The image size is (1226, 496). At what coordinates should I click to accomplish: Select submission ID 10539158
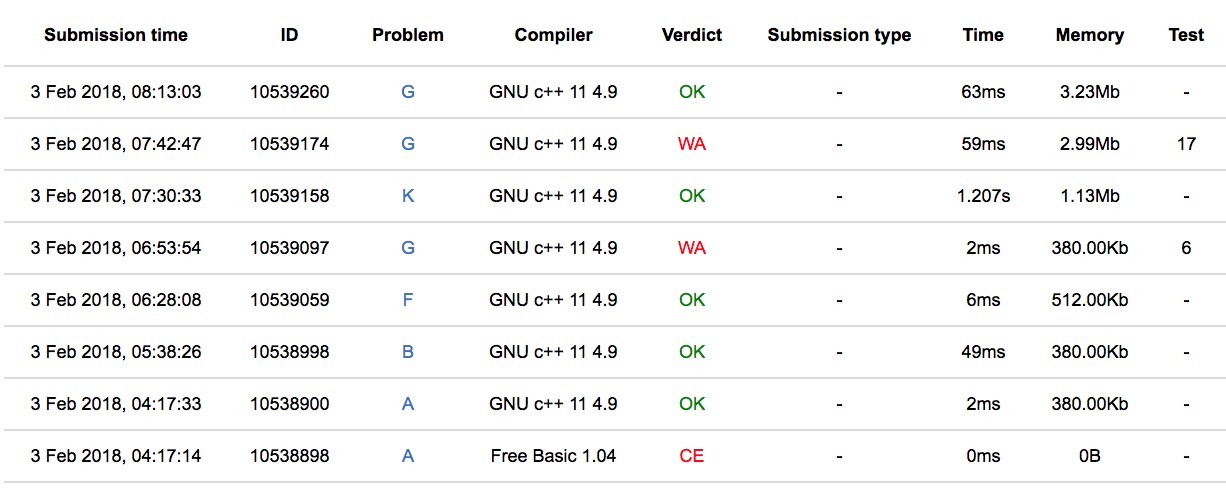[290, 196]
